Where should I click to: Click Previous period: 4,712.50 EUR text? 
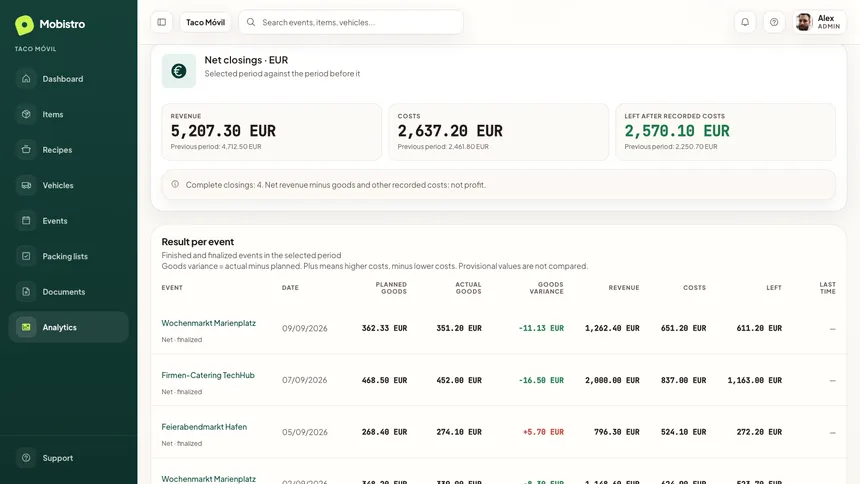click(x=216, y=147)
